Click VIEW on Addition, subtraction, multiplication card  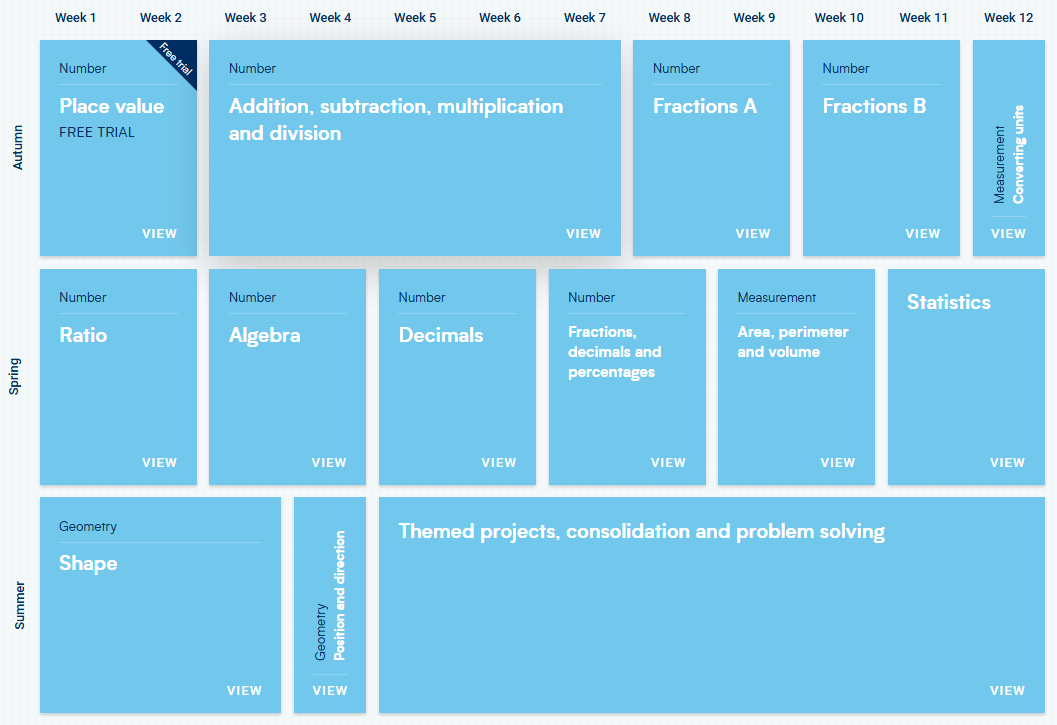click(x=583, y=234)
